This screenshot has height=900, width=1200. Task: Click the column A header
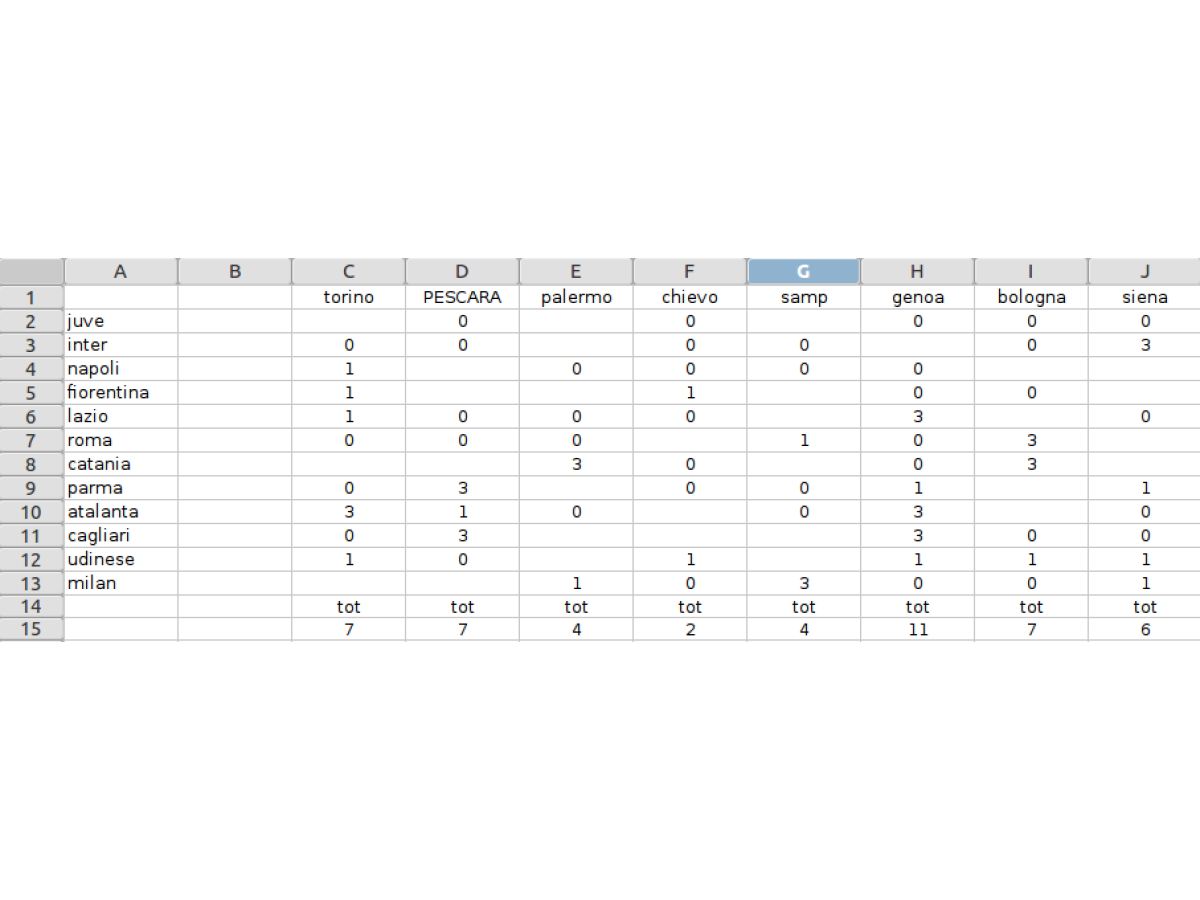click(x=120, y=271)
